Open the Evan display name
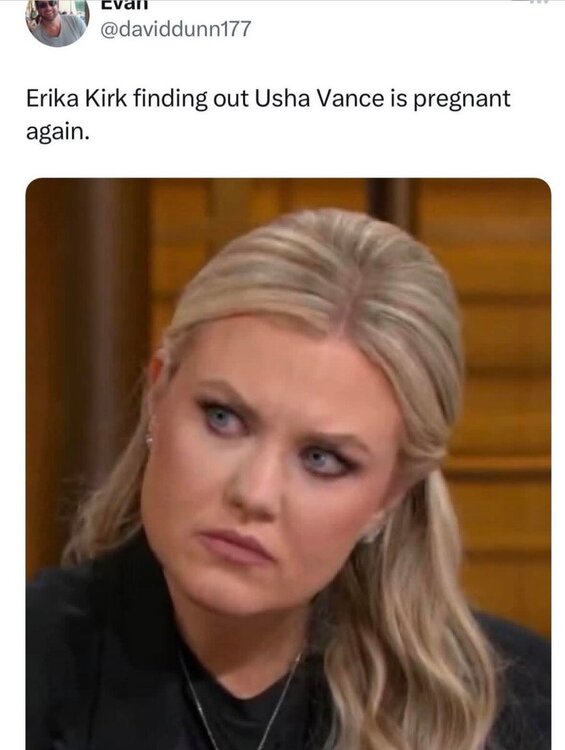This screenshot has height=750, width=565. (124, 4)
